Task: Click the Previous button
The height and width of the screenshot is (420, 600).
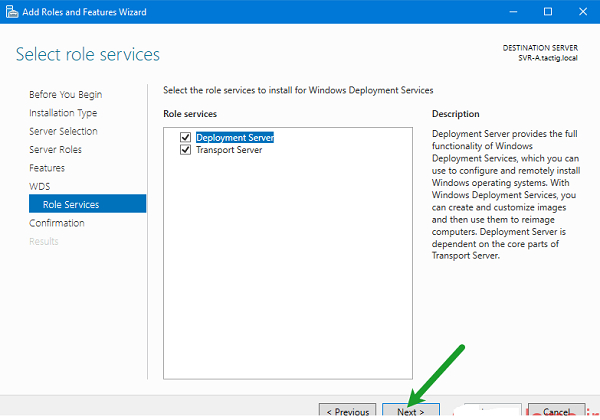Action: point(347,411)
